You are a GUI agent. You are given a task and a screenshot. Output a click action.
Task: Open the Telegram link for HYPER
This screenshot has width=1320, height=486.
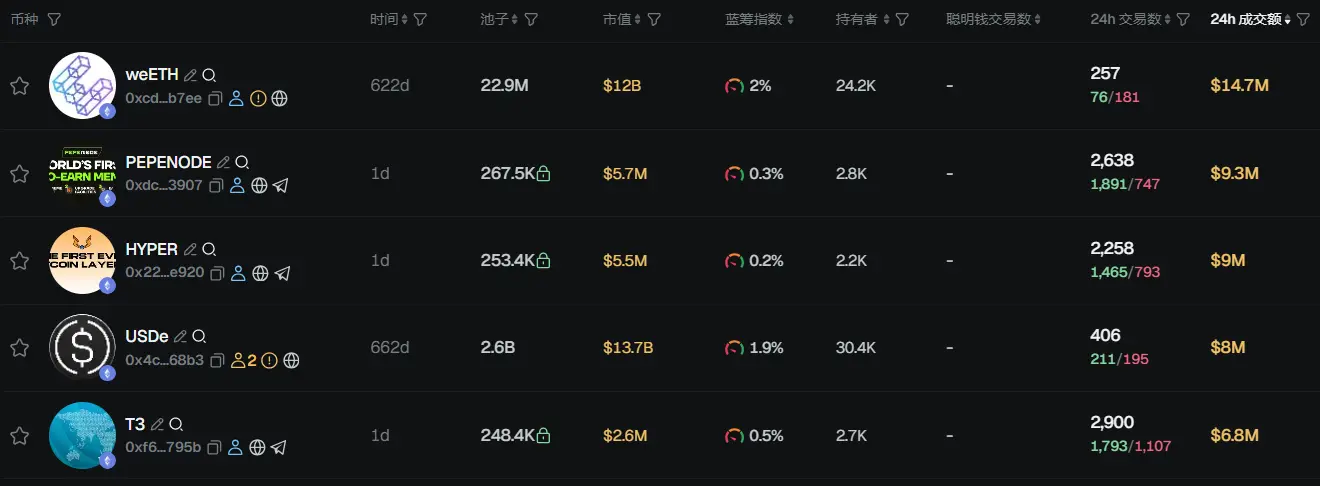[282, 273]
